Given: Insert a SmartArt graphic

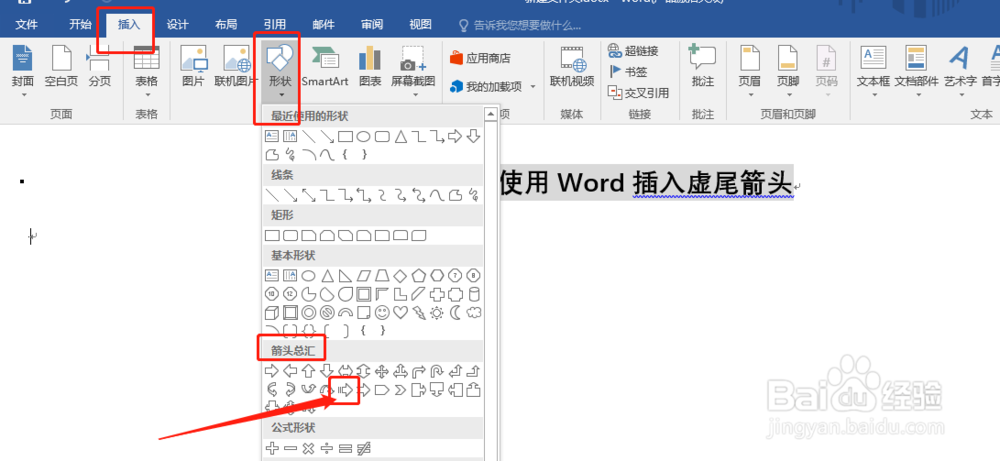Looking at the screenshot, I should (x=325, y=67).
